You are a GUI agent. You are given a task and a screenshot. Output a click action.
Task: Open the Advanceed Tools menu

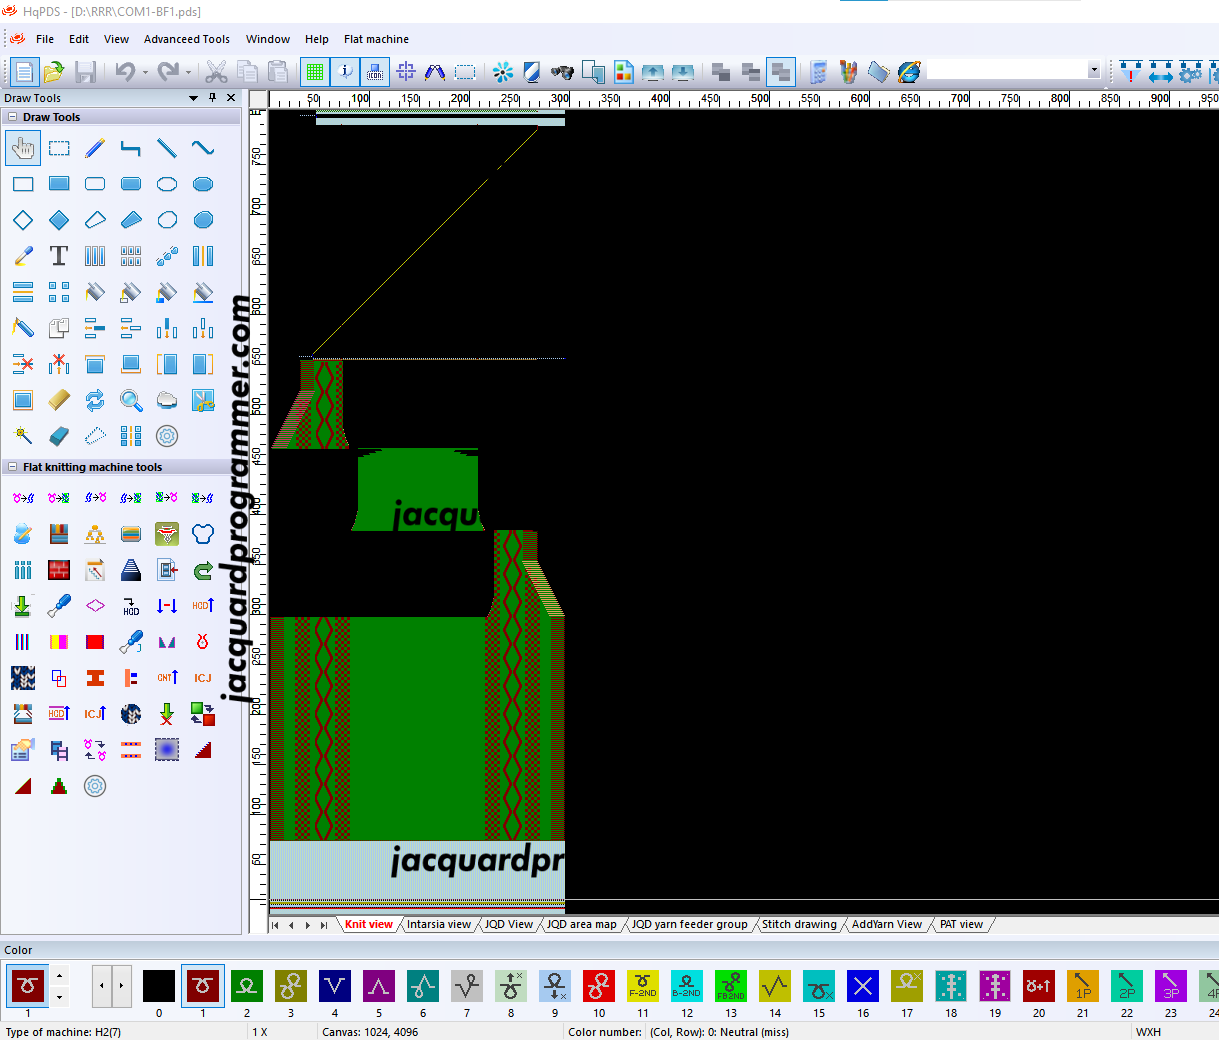pyautogui.click(x=186, y=39)
